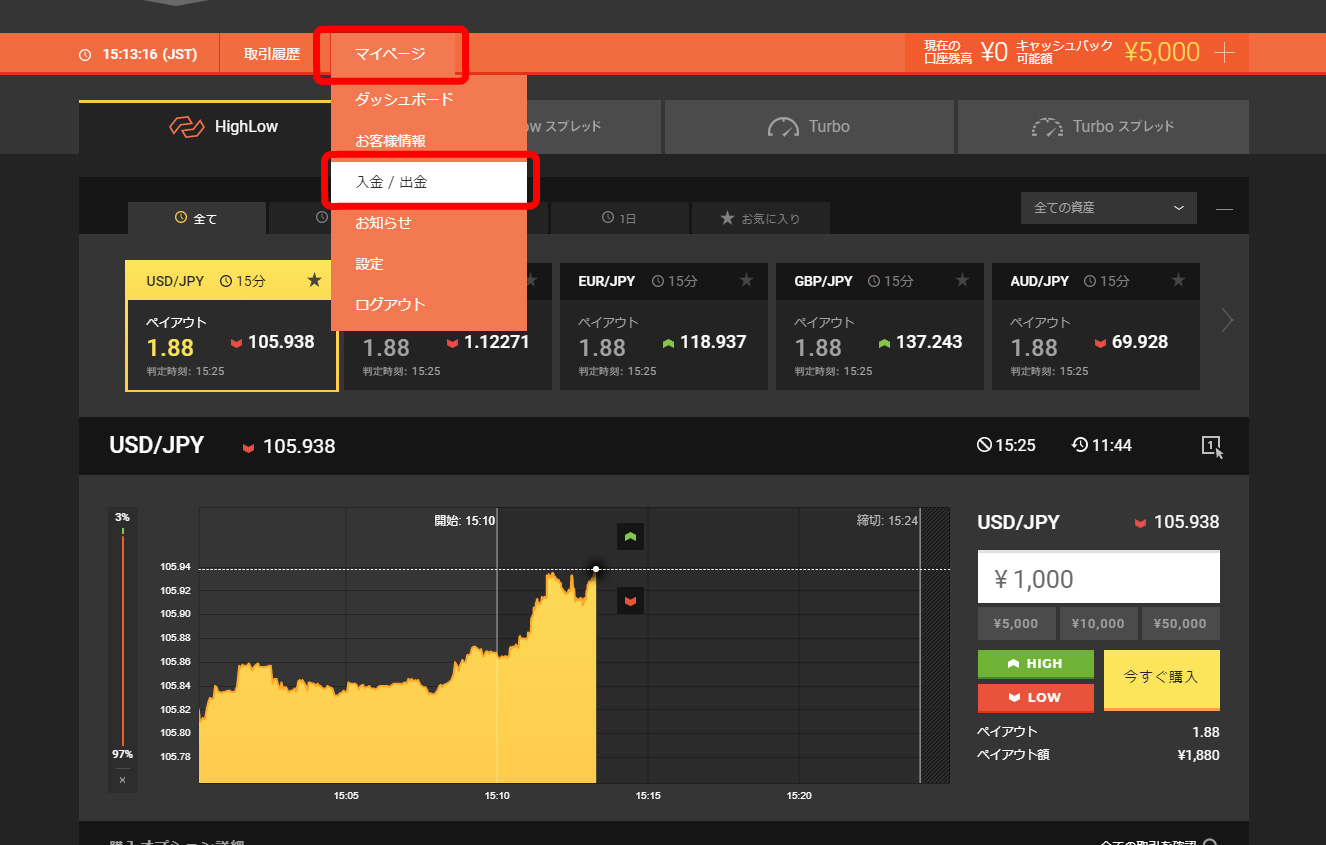This screenshot has height=845, width=1326.
Task: Click the 15:20 time axis label
Action: pos(798,796)
